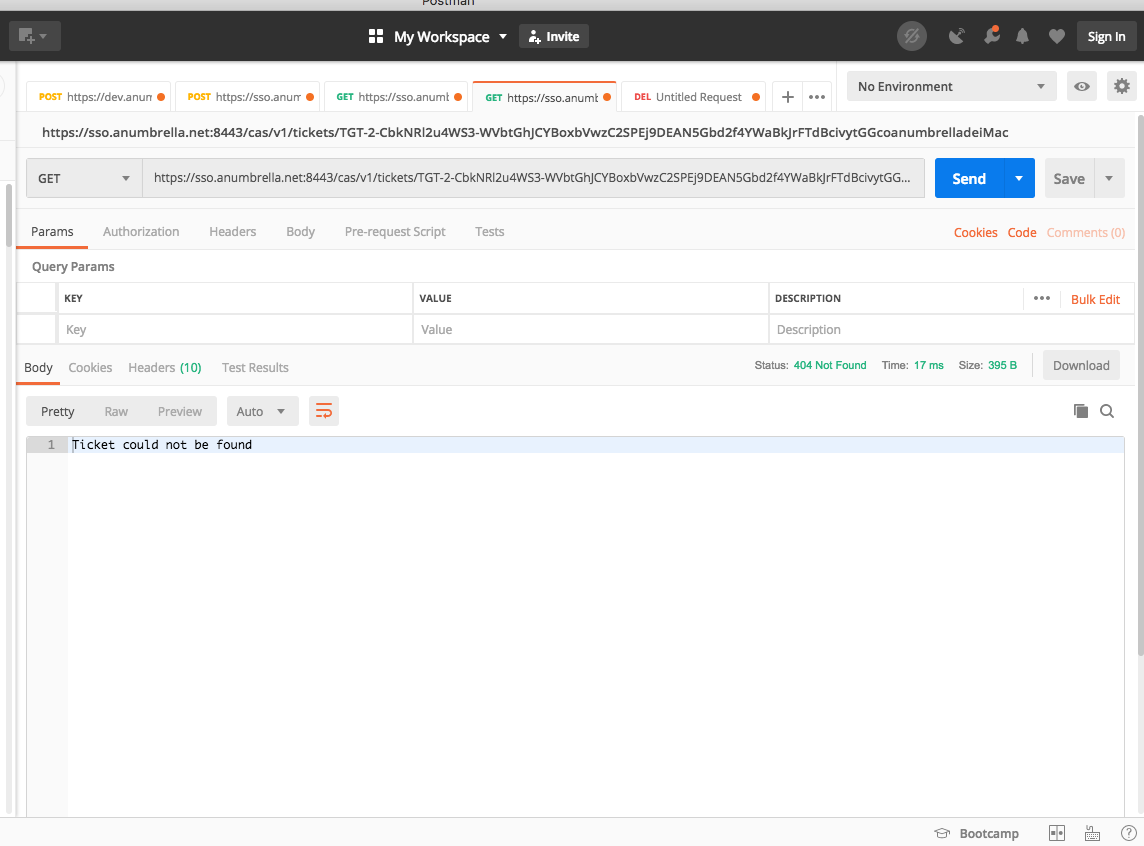Open the No Environment dropdown
The height and width of the screenshot is (846, 1144).
(950, 86)
